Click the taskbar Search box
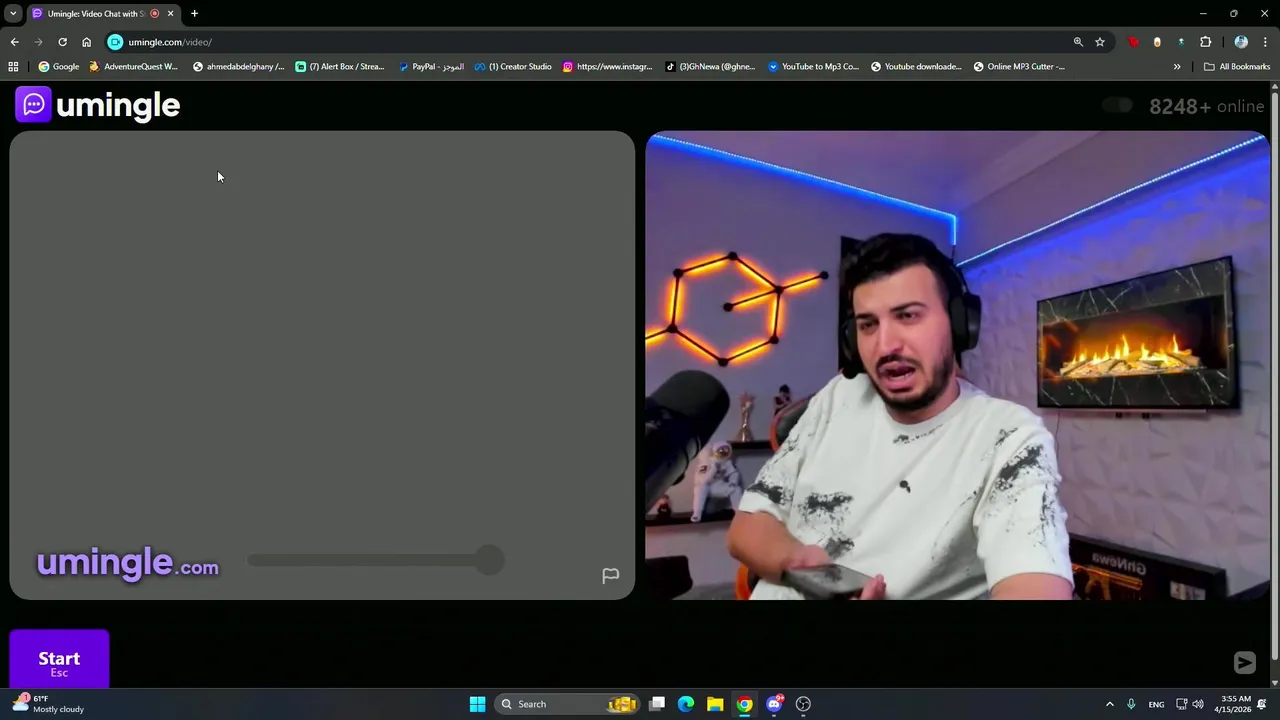Image resolution: width=1280 pixels, height=720 pixels. click(568, 704)
